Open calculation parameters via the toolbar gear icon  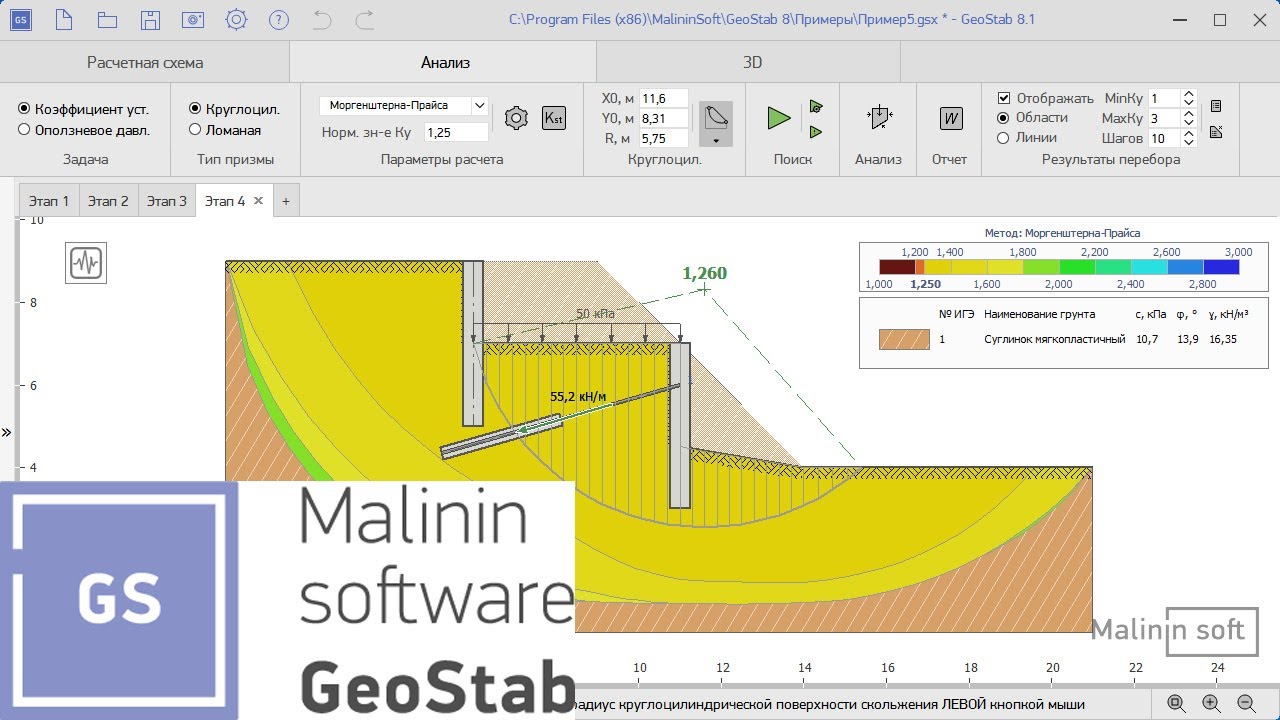516,118
